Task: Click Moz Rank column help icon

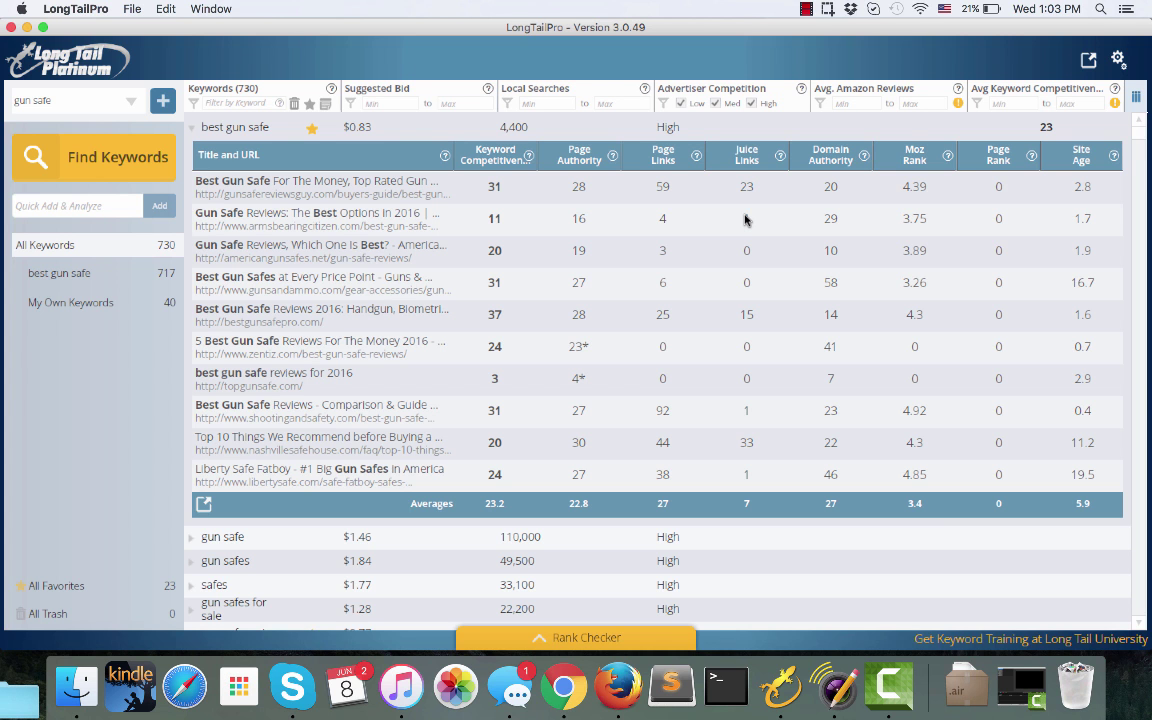Action: pos(948,156)
